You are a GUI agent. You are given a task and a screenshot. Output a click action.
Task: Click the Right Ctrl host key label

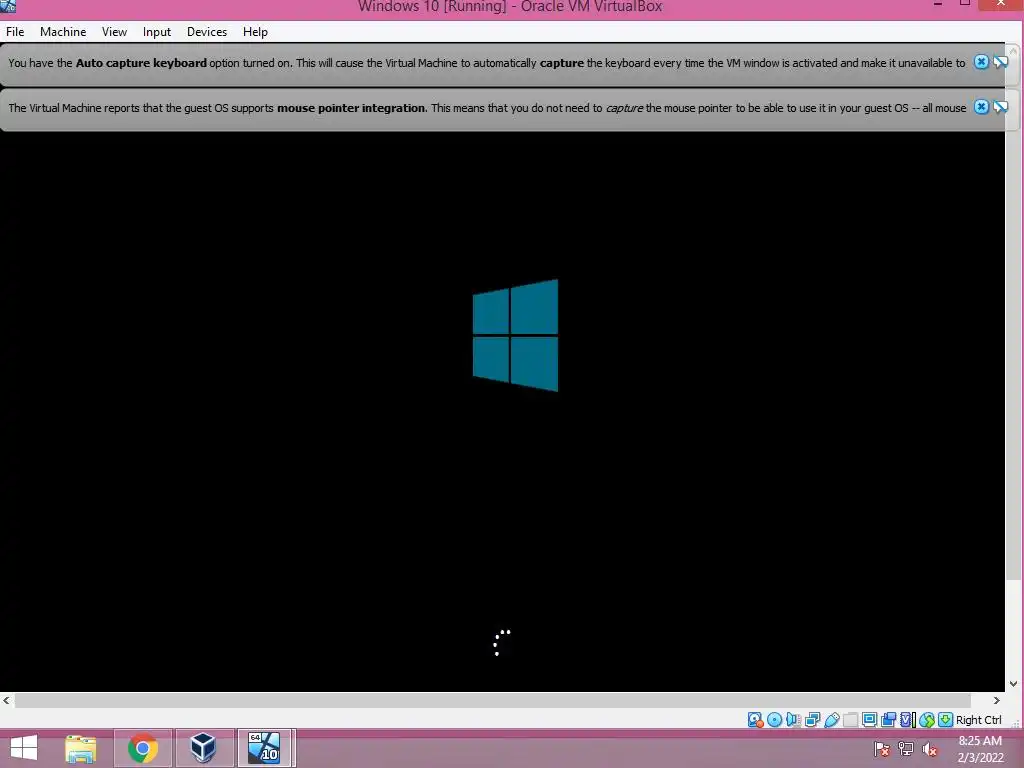pyautogui.click(x=978, y=720)
